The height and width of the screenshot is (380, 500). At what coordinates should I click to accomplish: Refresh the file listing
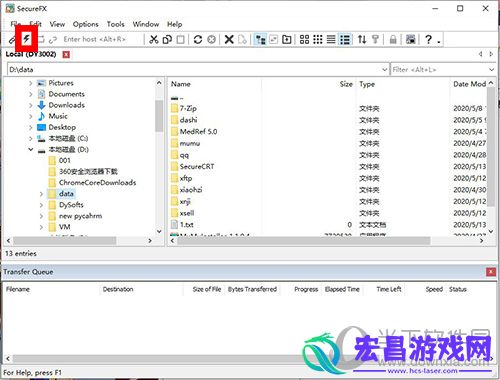pos(198,39)
